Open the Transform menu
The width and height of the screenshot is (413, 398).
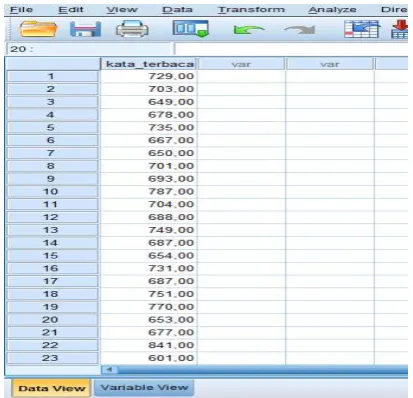pyautogui.click(x=251, y=10)
